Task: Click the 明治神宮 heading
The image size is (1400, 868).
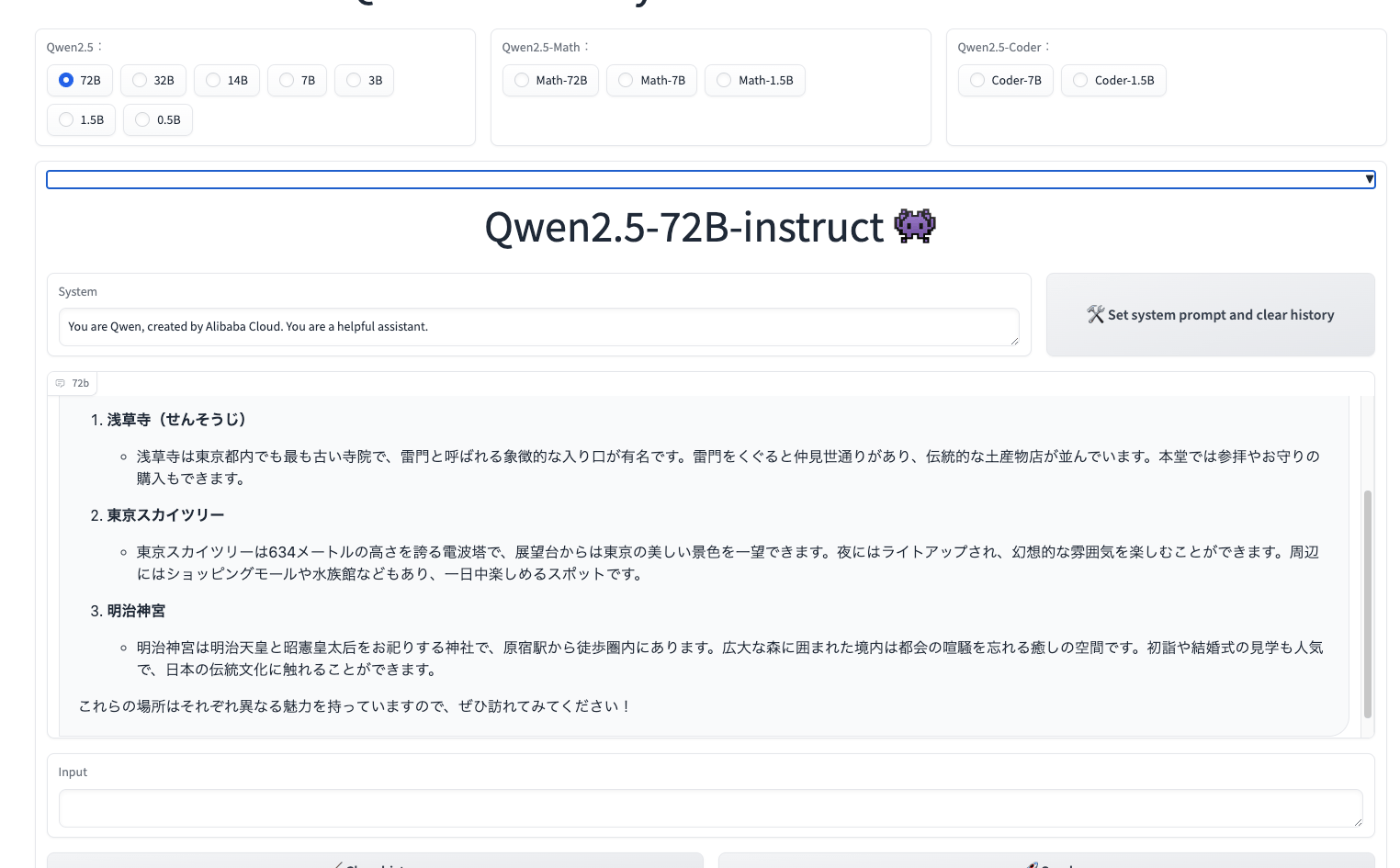Action: point(136,610)
